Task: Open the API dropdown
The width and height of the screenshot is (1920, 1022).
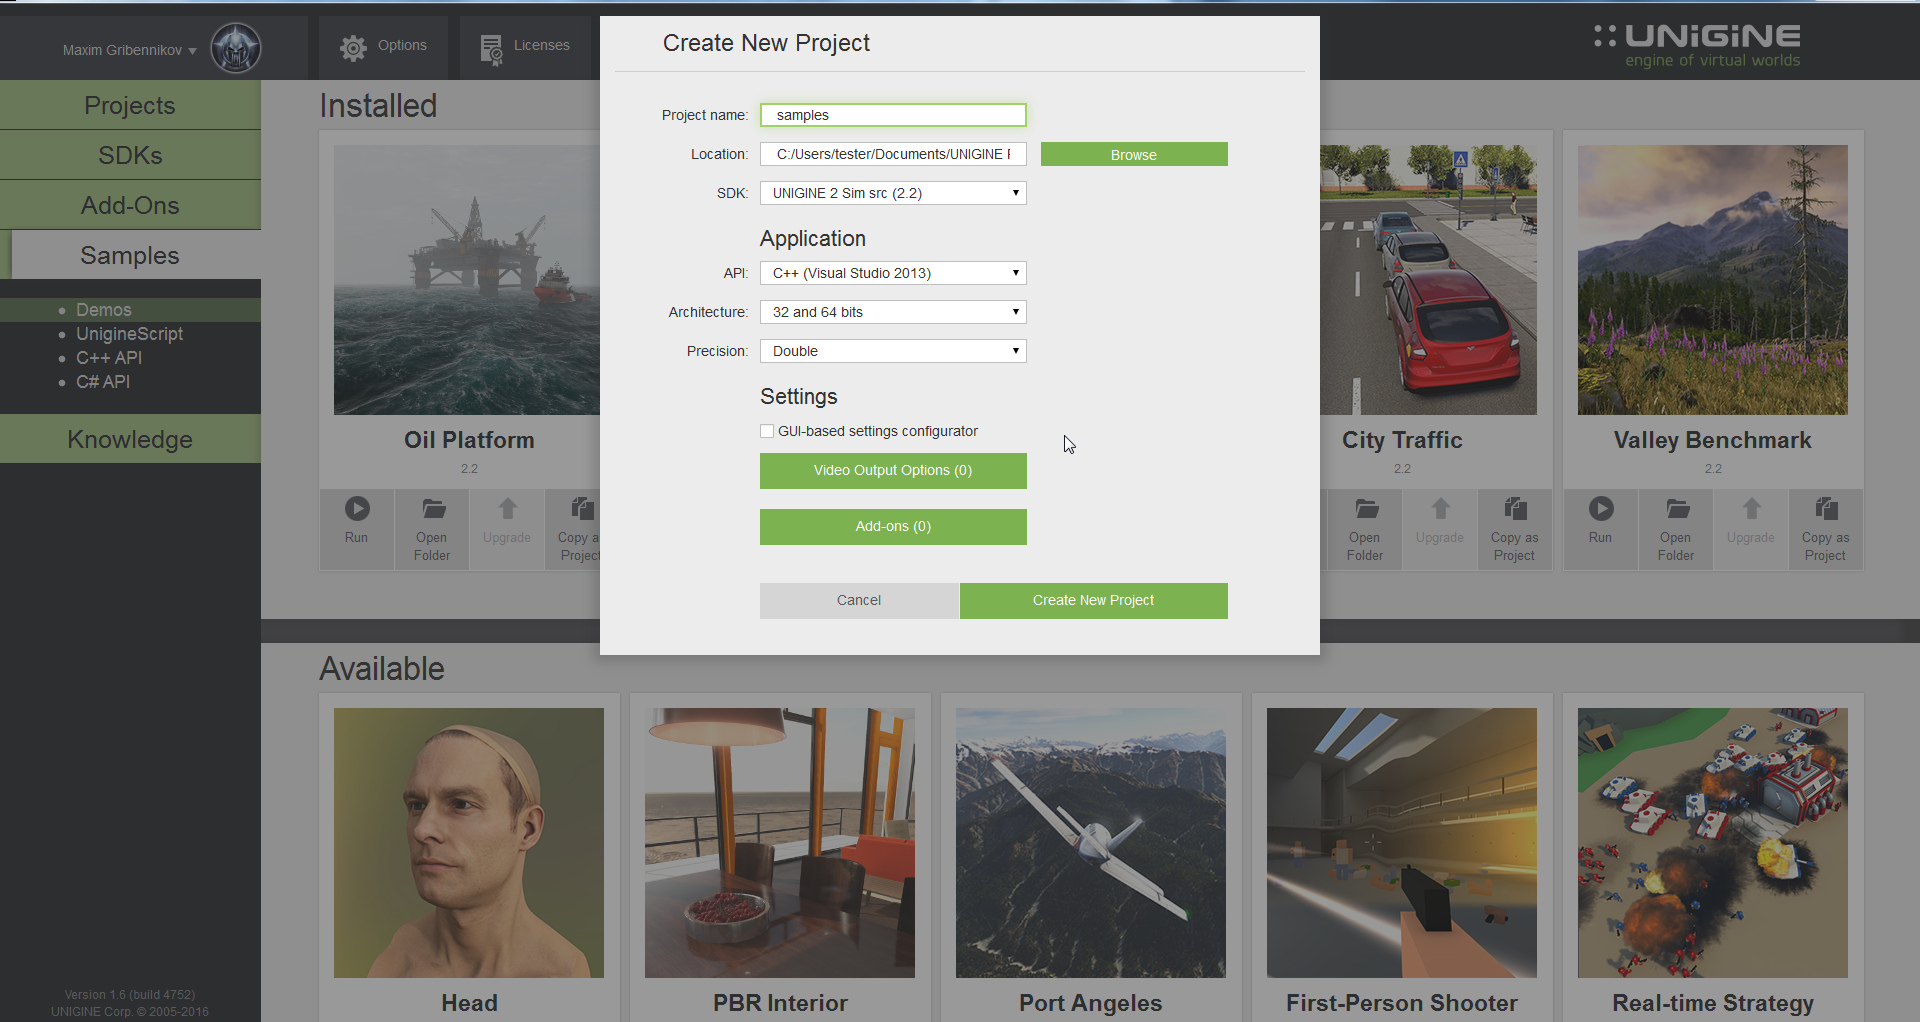Action: pos(893,273)
